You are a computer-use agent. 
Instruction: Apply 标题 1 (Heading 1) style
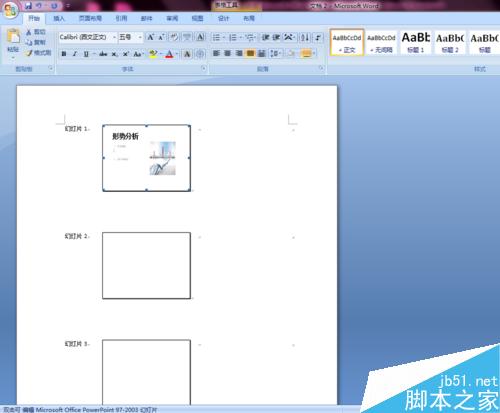pyautogui.click(x=416, y=42)
